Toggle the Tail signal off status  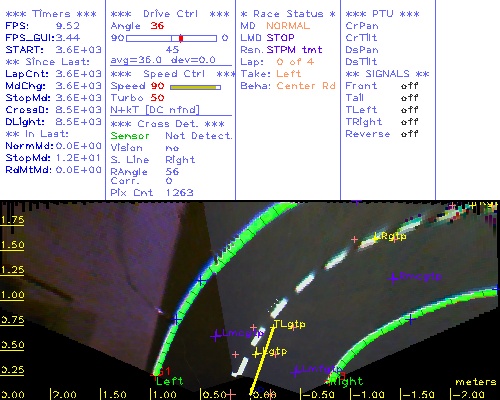(409, 98)
